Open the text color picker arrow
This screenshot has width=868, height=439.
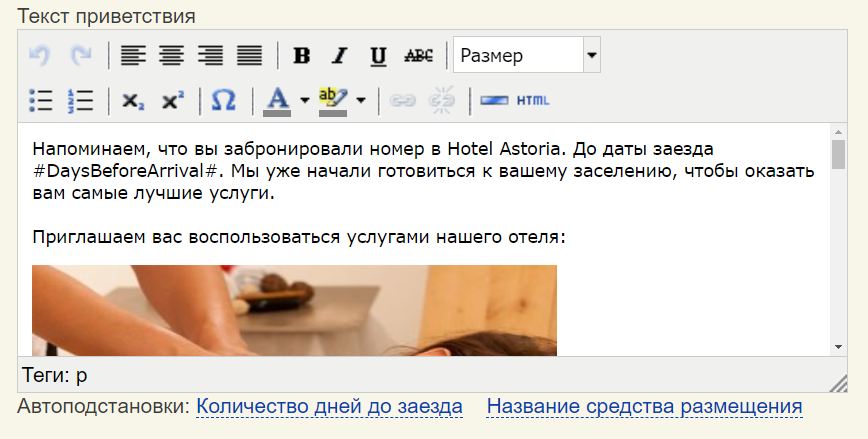coord(304,101)
